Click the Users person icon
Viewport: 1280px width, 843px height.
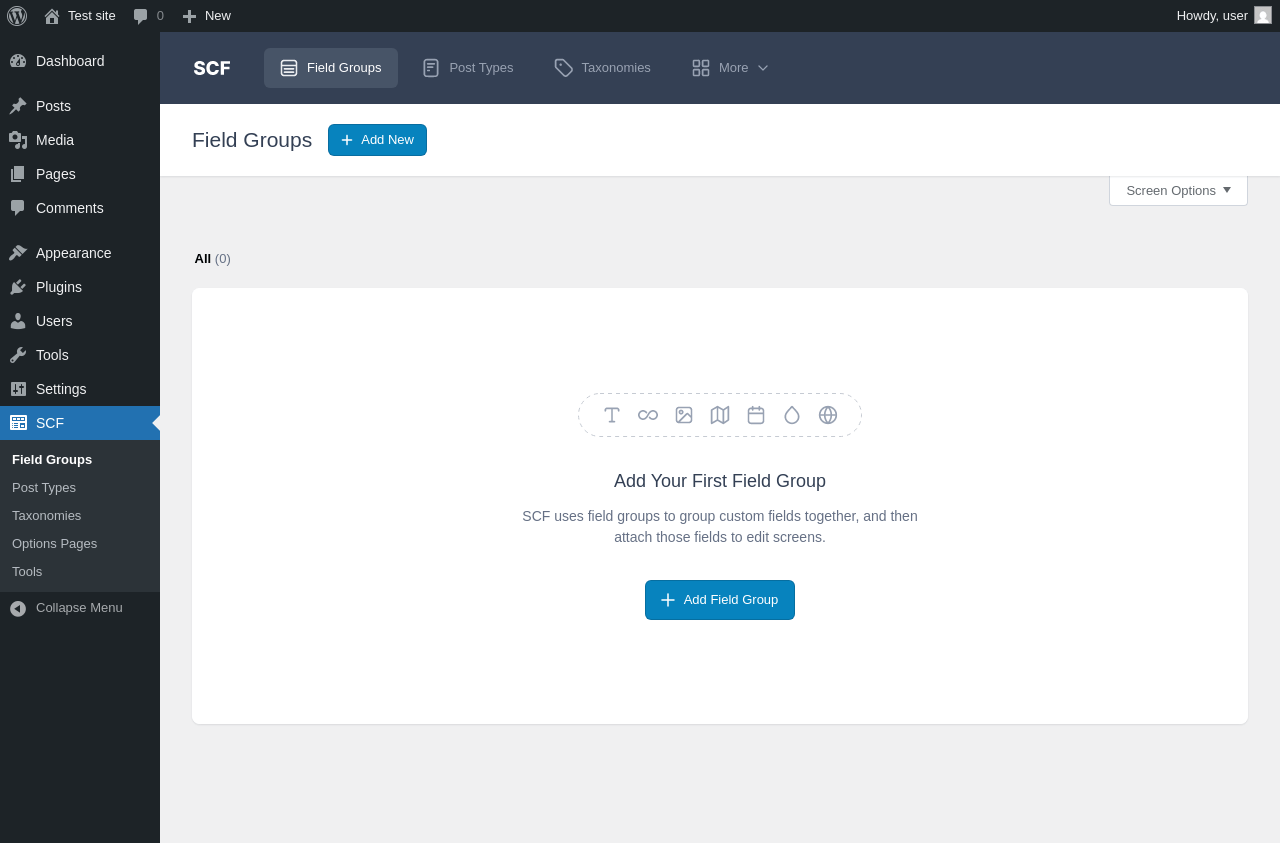point(18,321)
